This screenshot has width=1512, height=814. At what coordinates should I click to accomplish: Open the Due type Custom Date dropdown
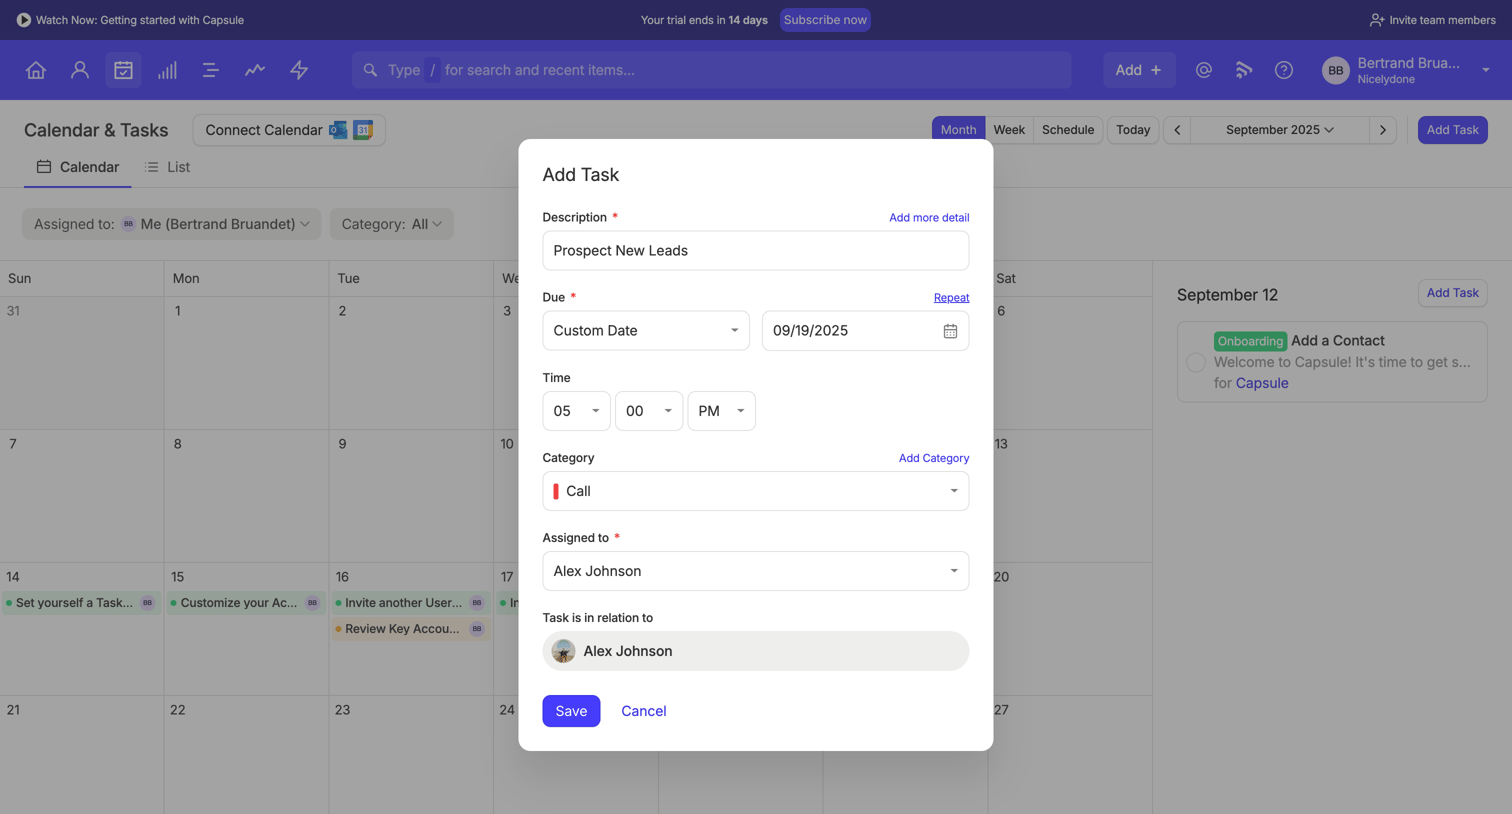[x=646, y=331]
